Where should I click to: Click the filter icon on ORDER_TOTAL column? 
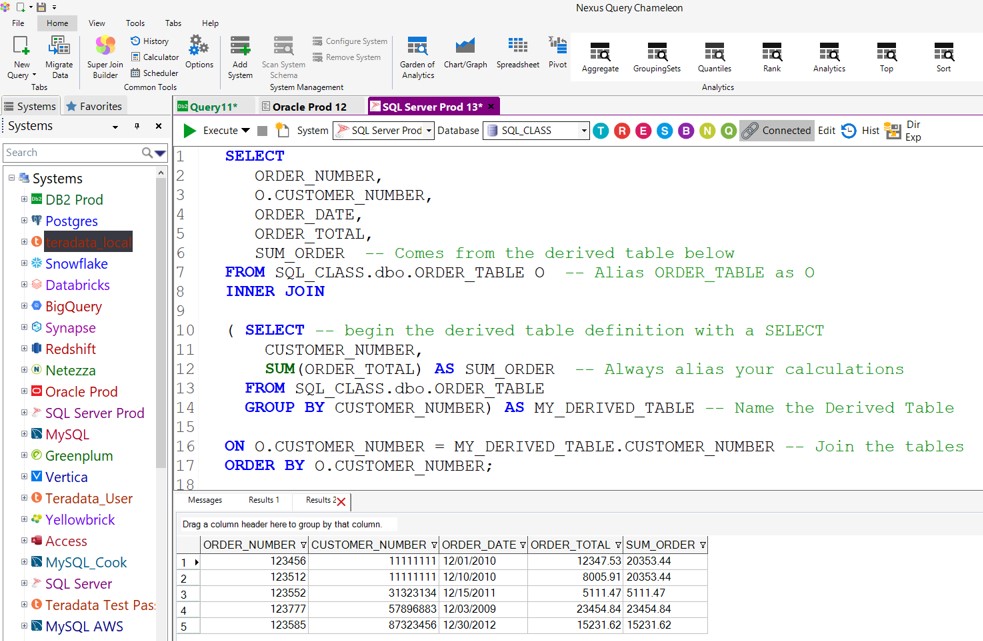pos(617,545)
